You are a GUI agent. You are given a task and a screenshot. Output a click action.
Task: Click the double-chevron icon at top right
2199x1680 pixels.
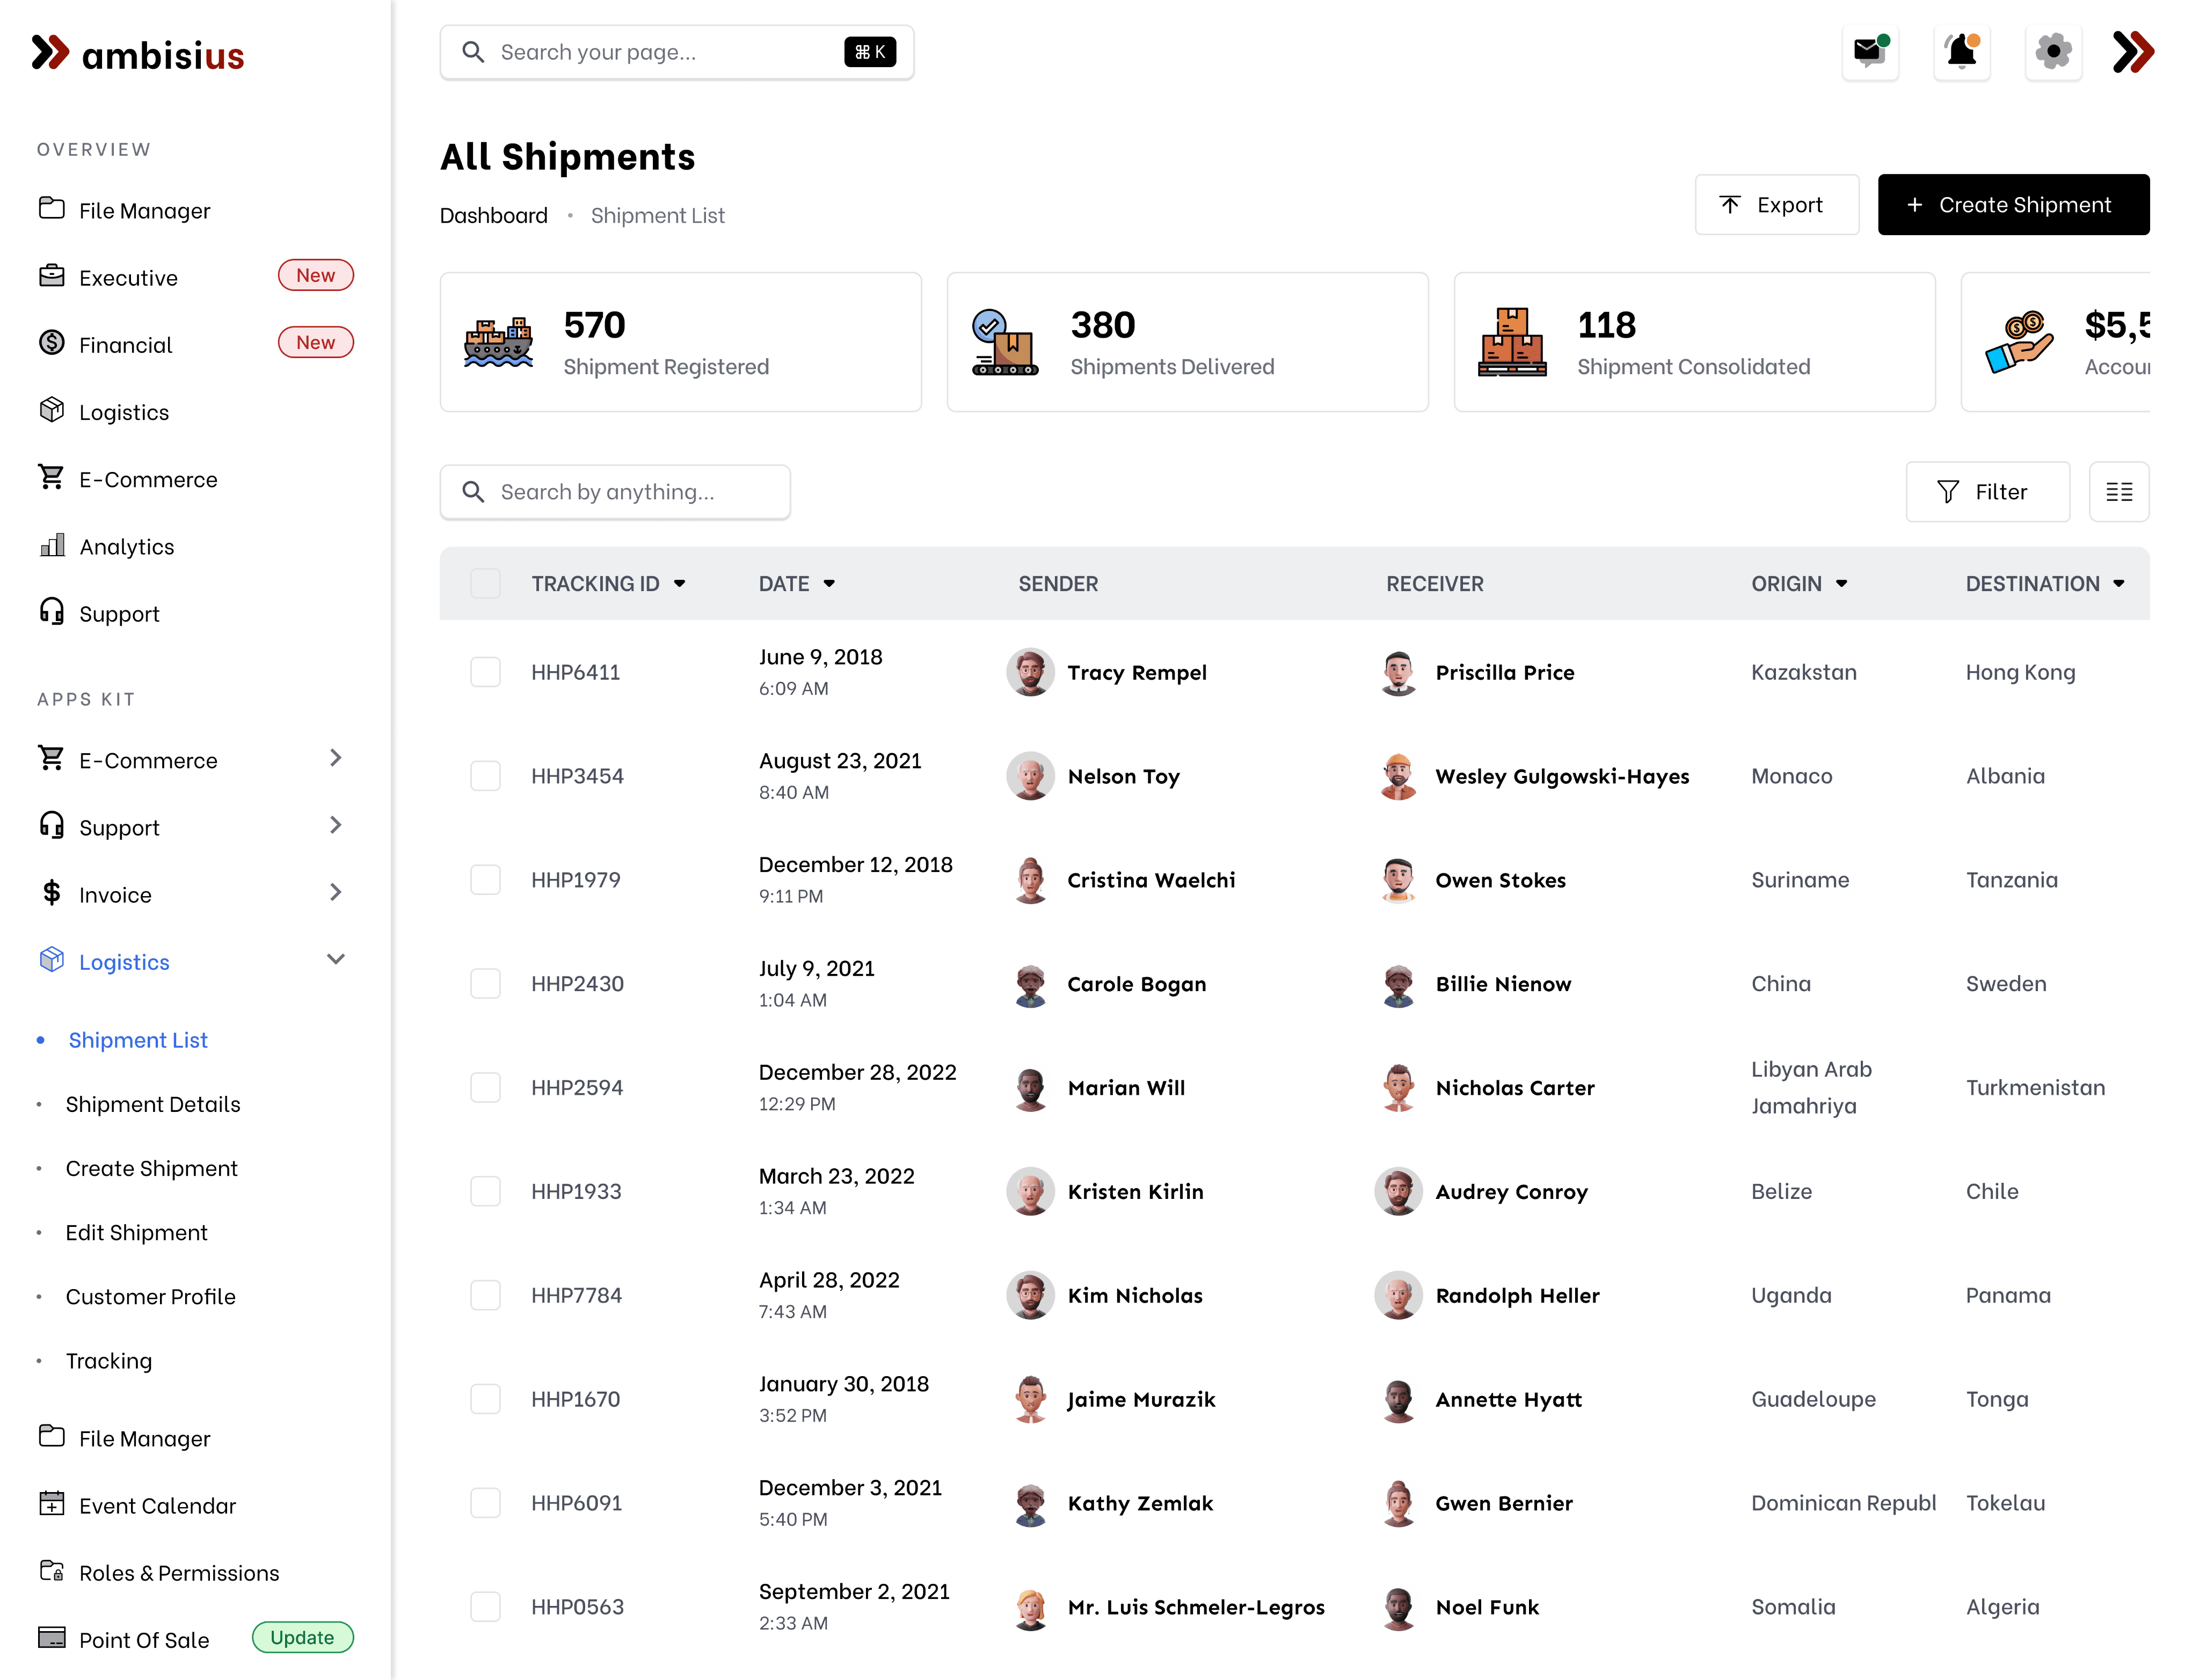pyautogui.click(x=2133, y=52)
